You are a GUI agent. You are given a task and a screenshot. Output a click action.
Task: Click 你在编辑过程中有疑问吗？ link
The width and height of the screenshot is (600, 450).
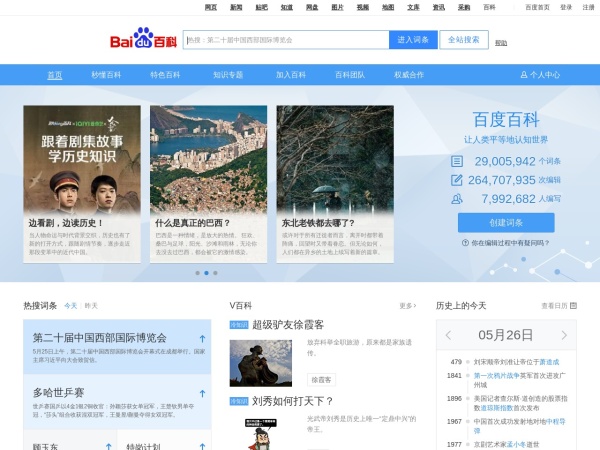(510, 243)
